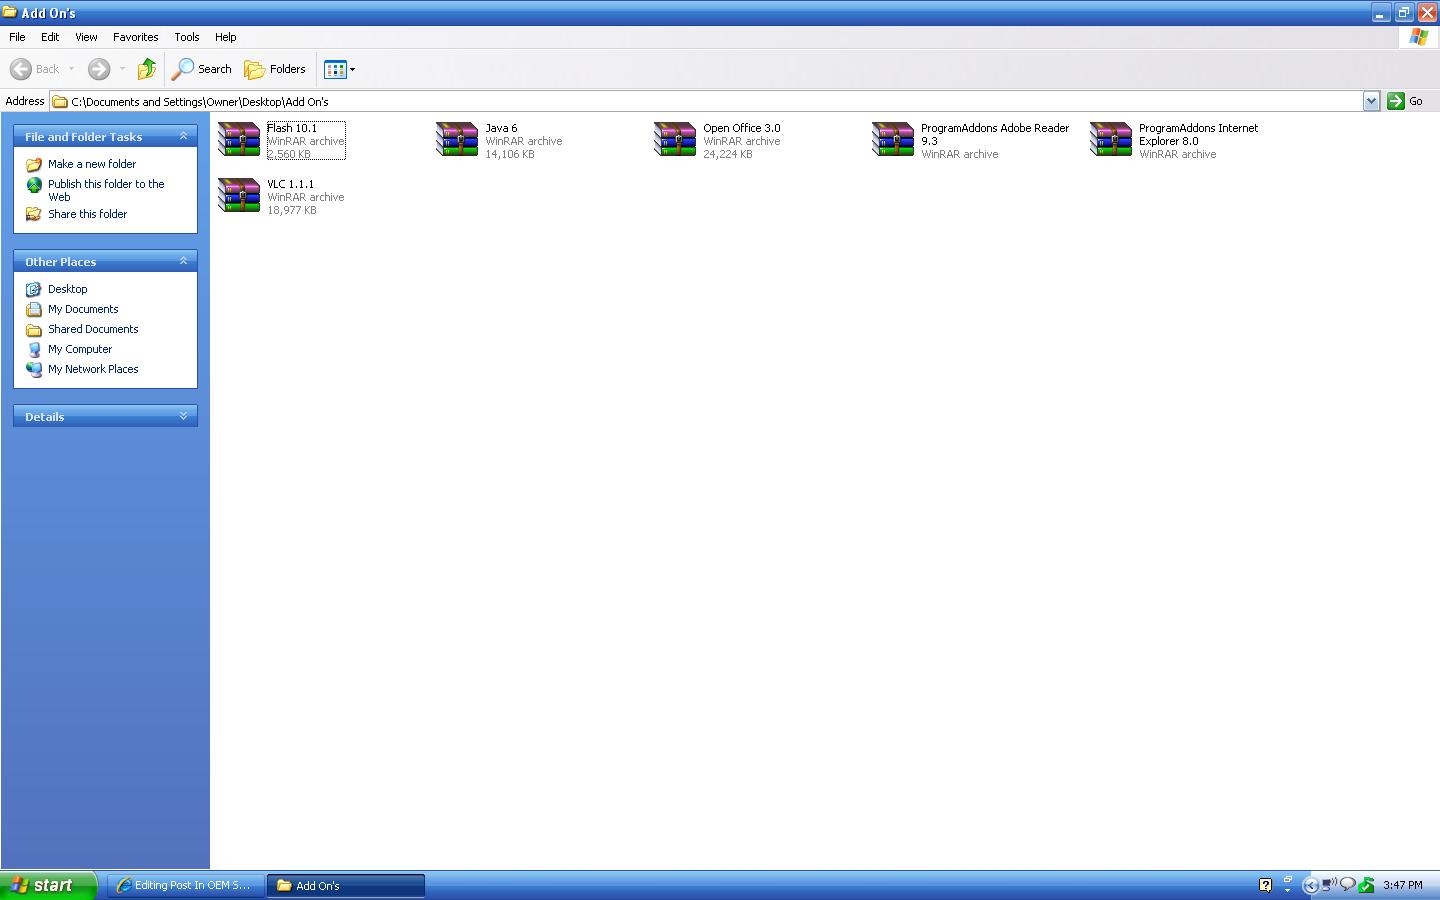This screenshot has width=1440, height=900.
Task: Click the speech bubble tray icon
Action: point(1347,885)
